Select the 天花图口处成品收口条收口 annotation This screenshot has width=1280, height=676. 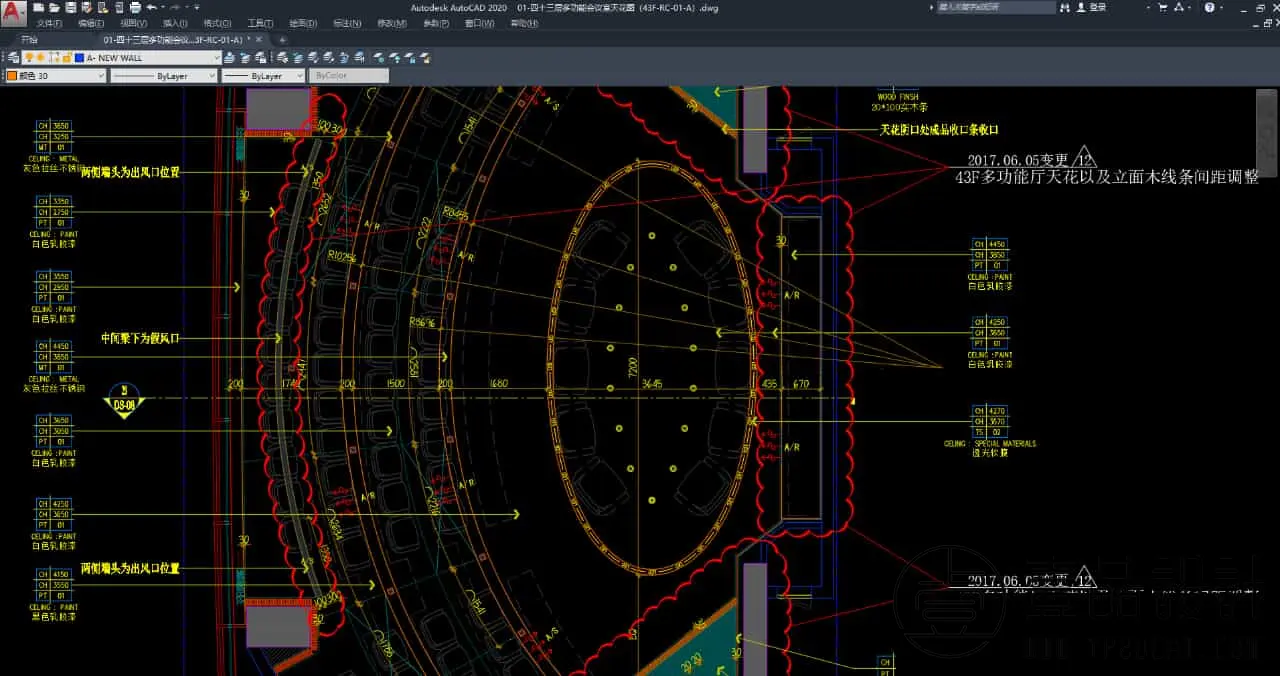[939, 130]
